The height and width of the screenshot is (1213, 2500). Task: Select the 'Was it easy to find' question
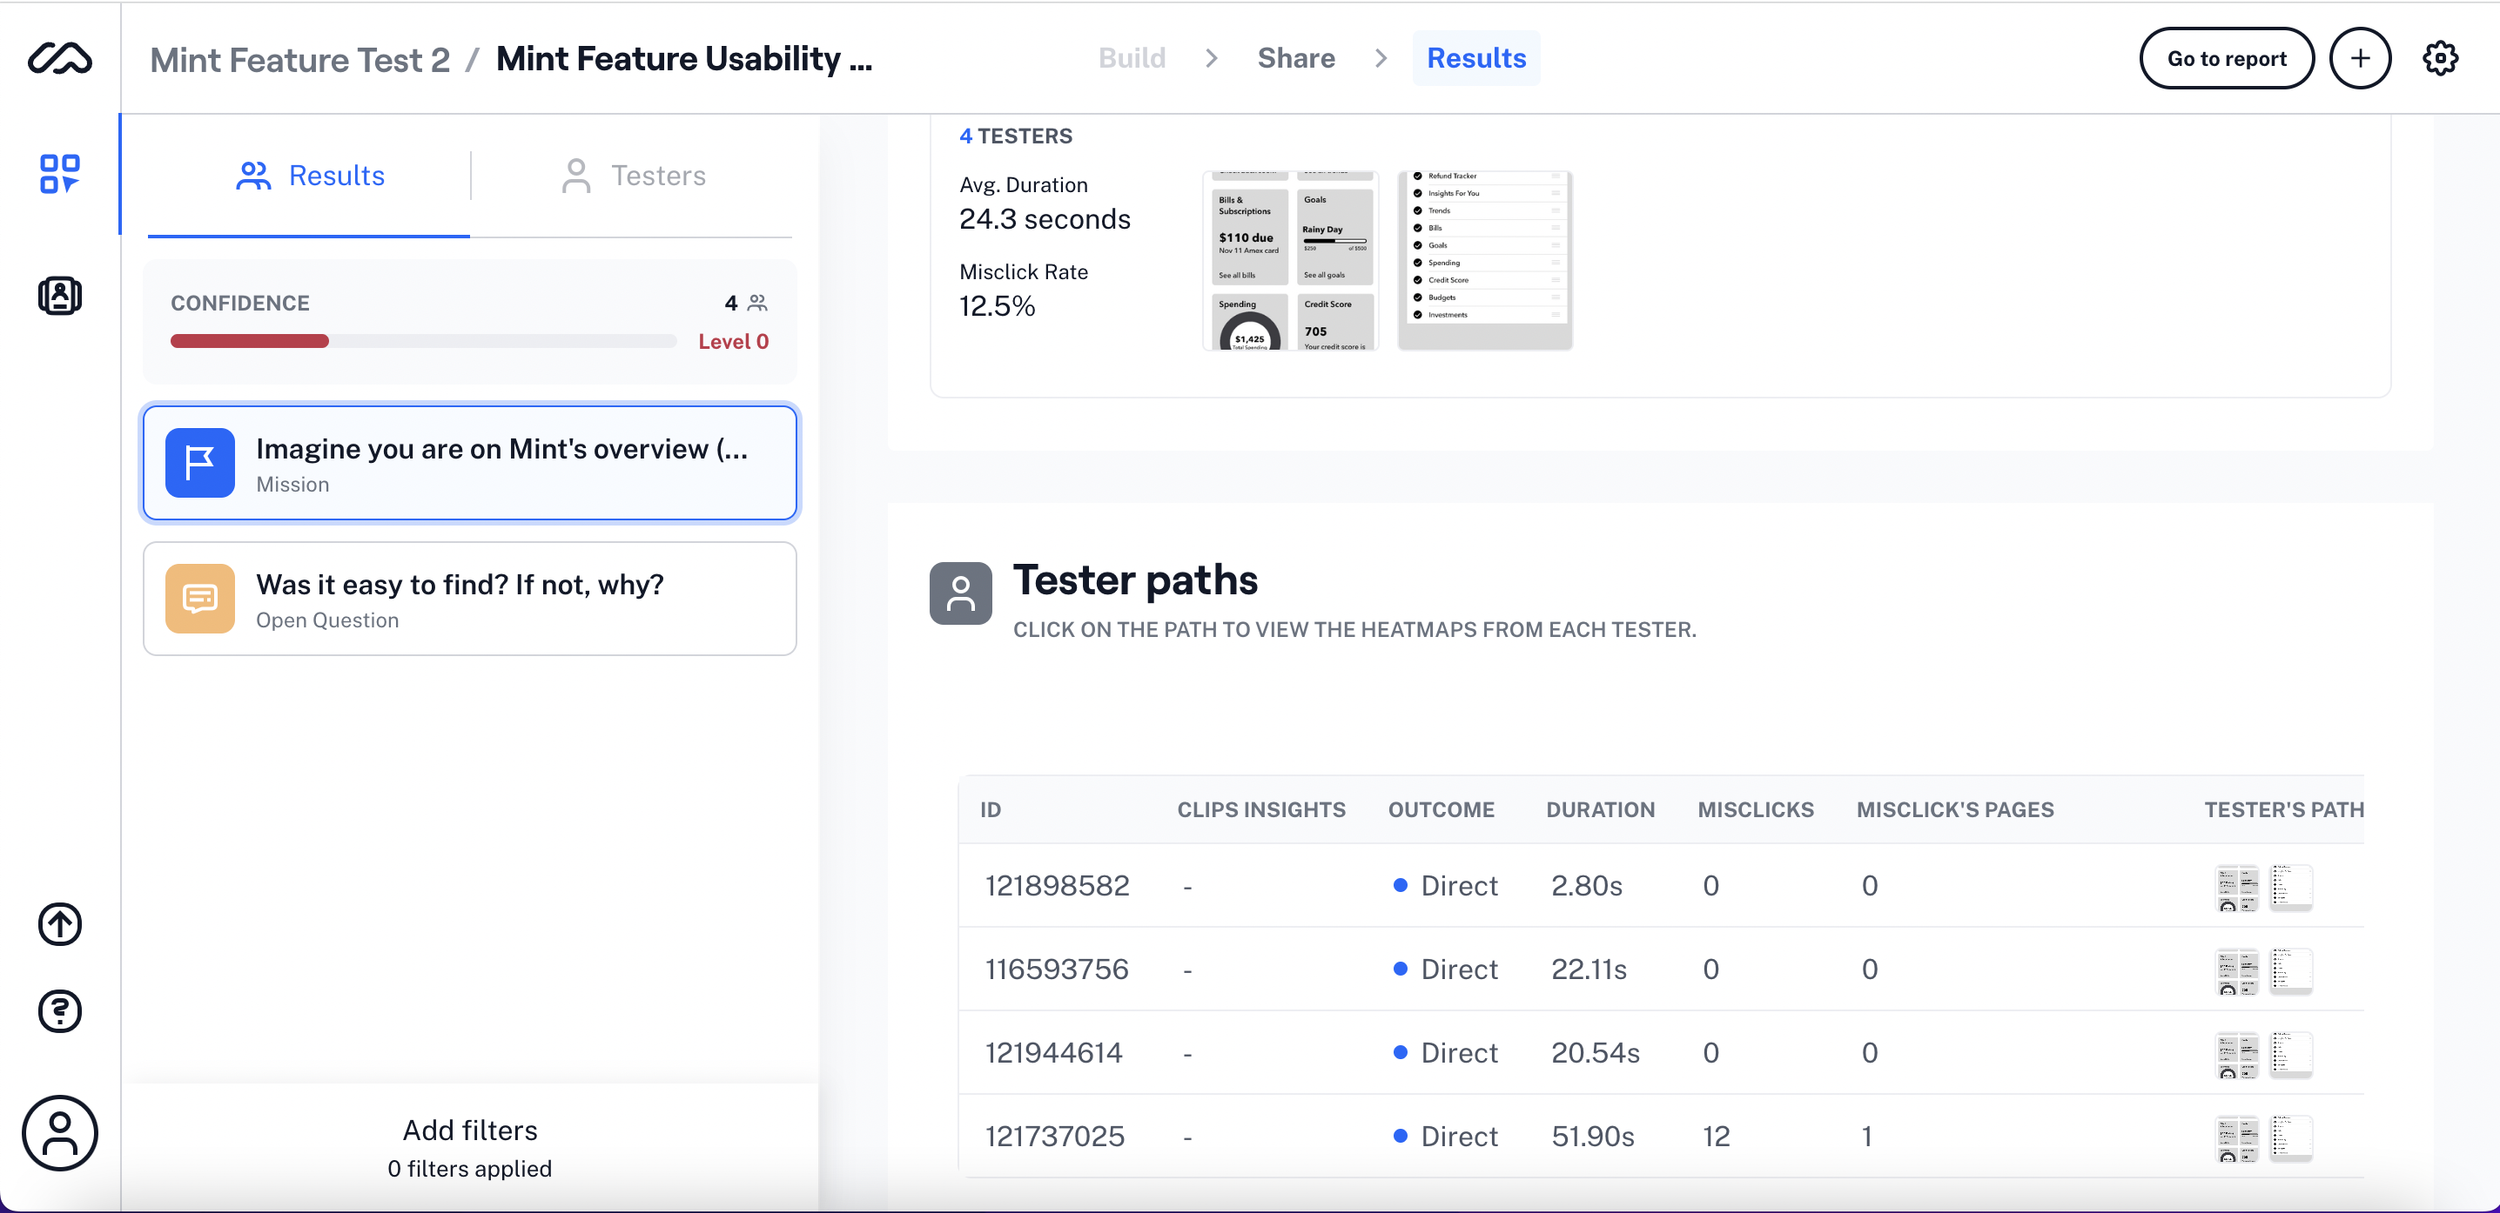click(x=469, y=600)
